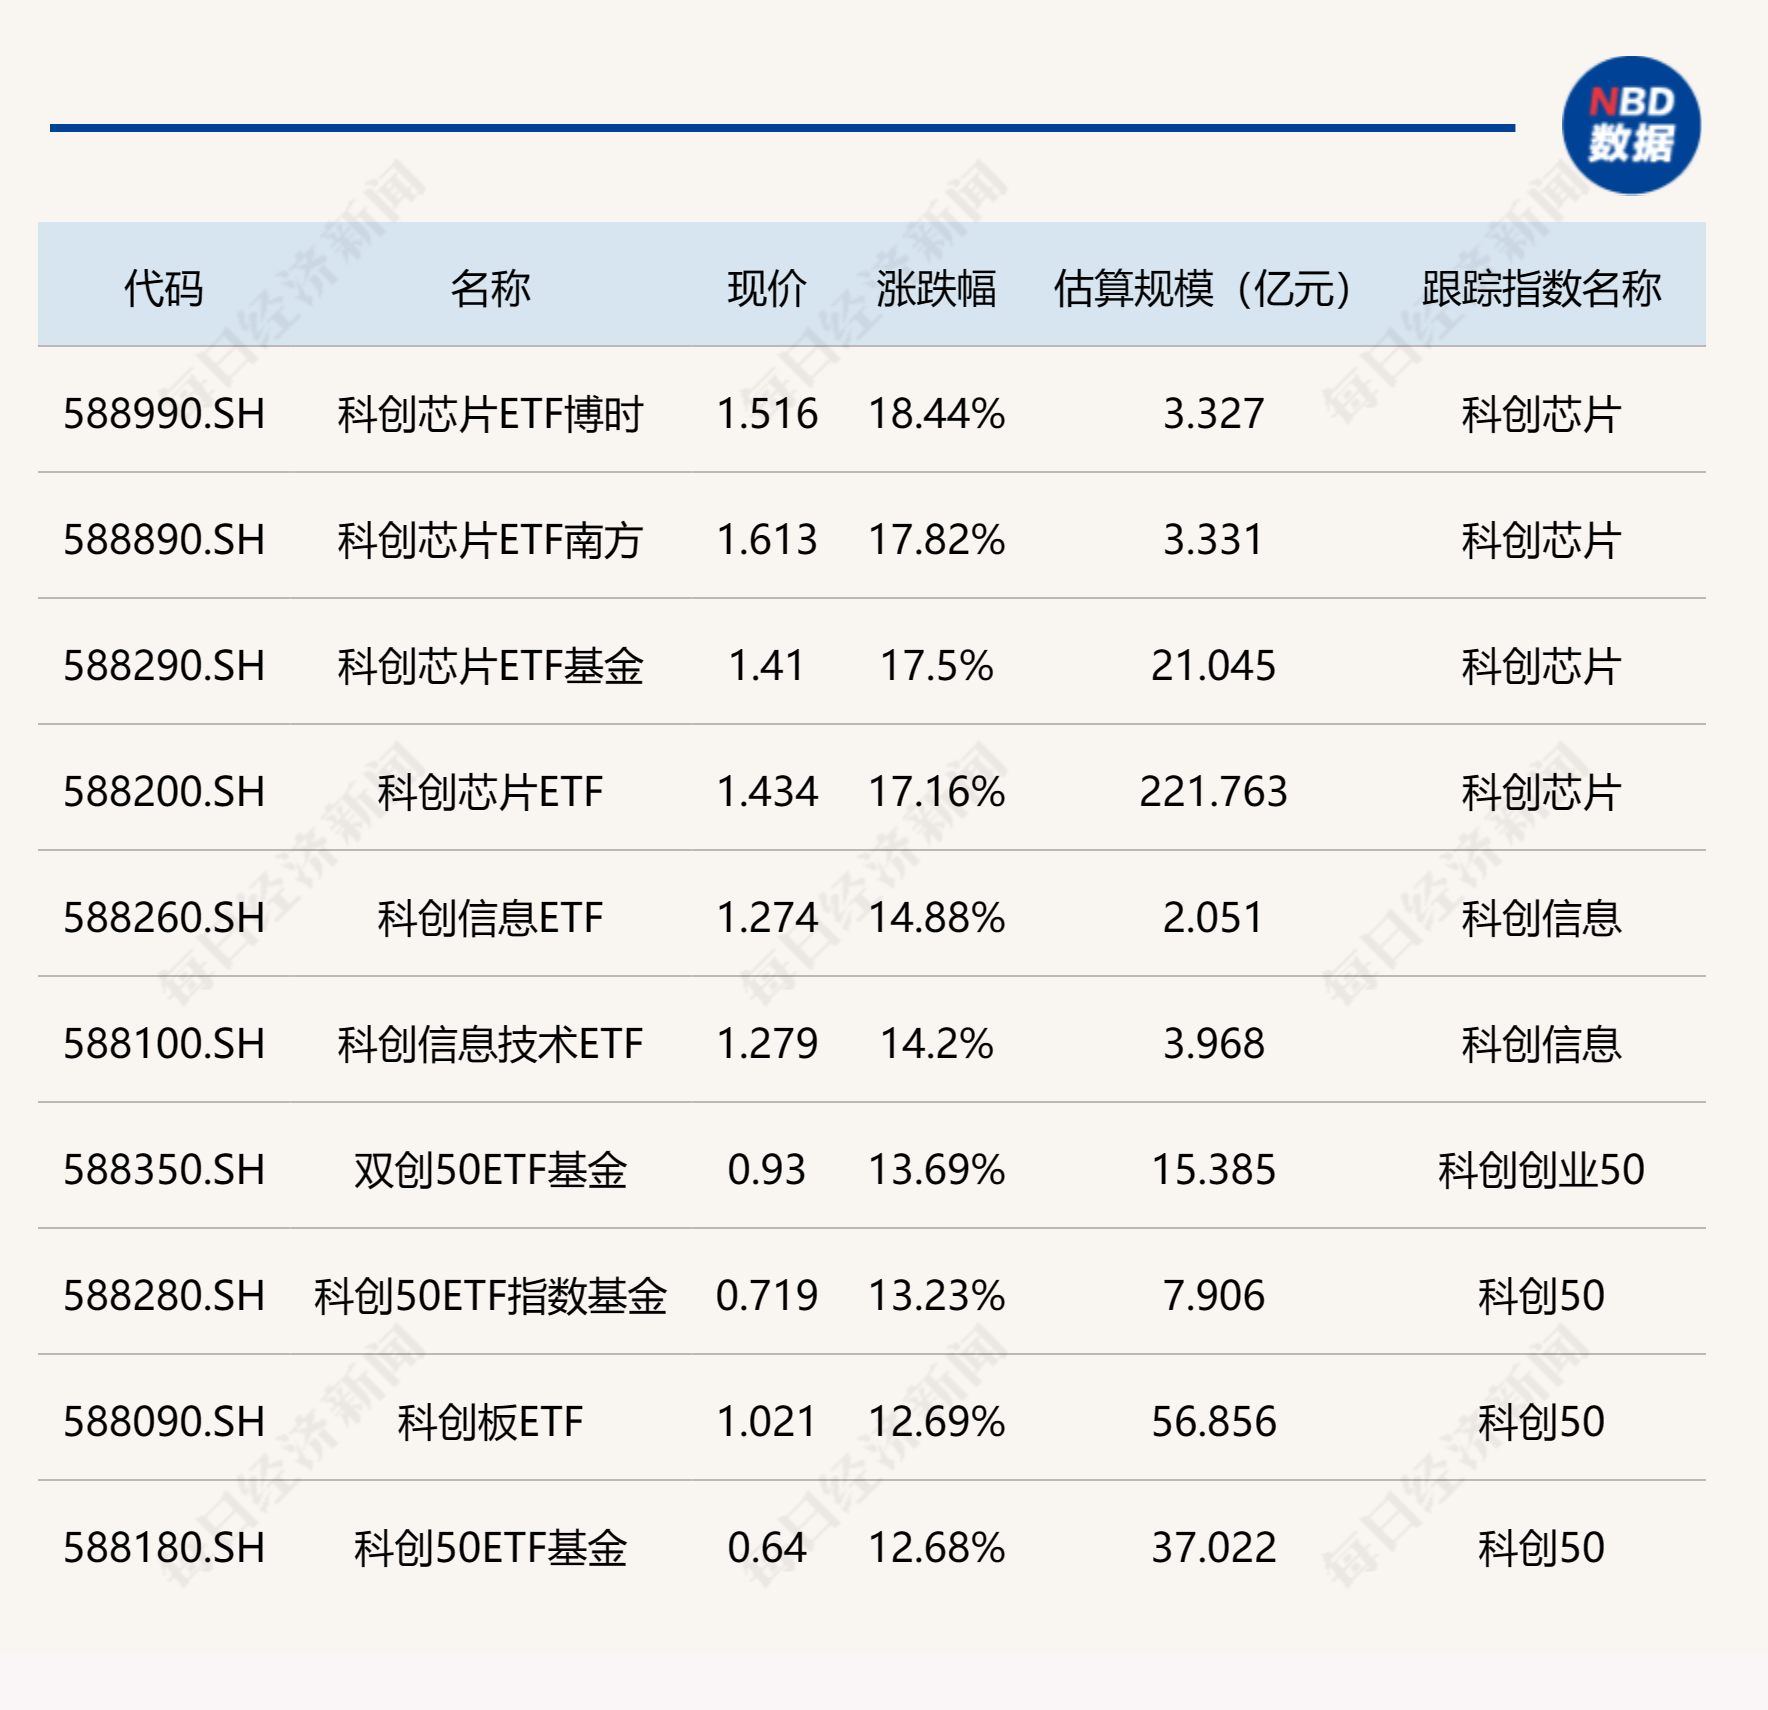1768x1710 pixels.
Task: Select the scale value 3.327
Action: pyautogui.click(x=1213, y=414)
